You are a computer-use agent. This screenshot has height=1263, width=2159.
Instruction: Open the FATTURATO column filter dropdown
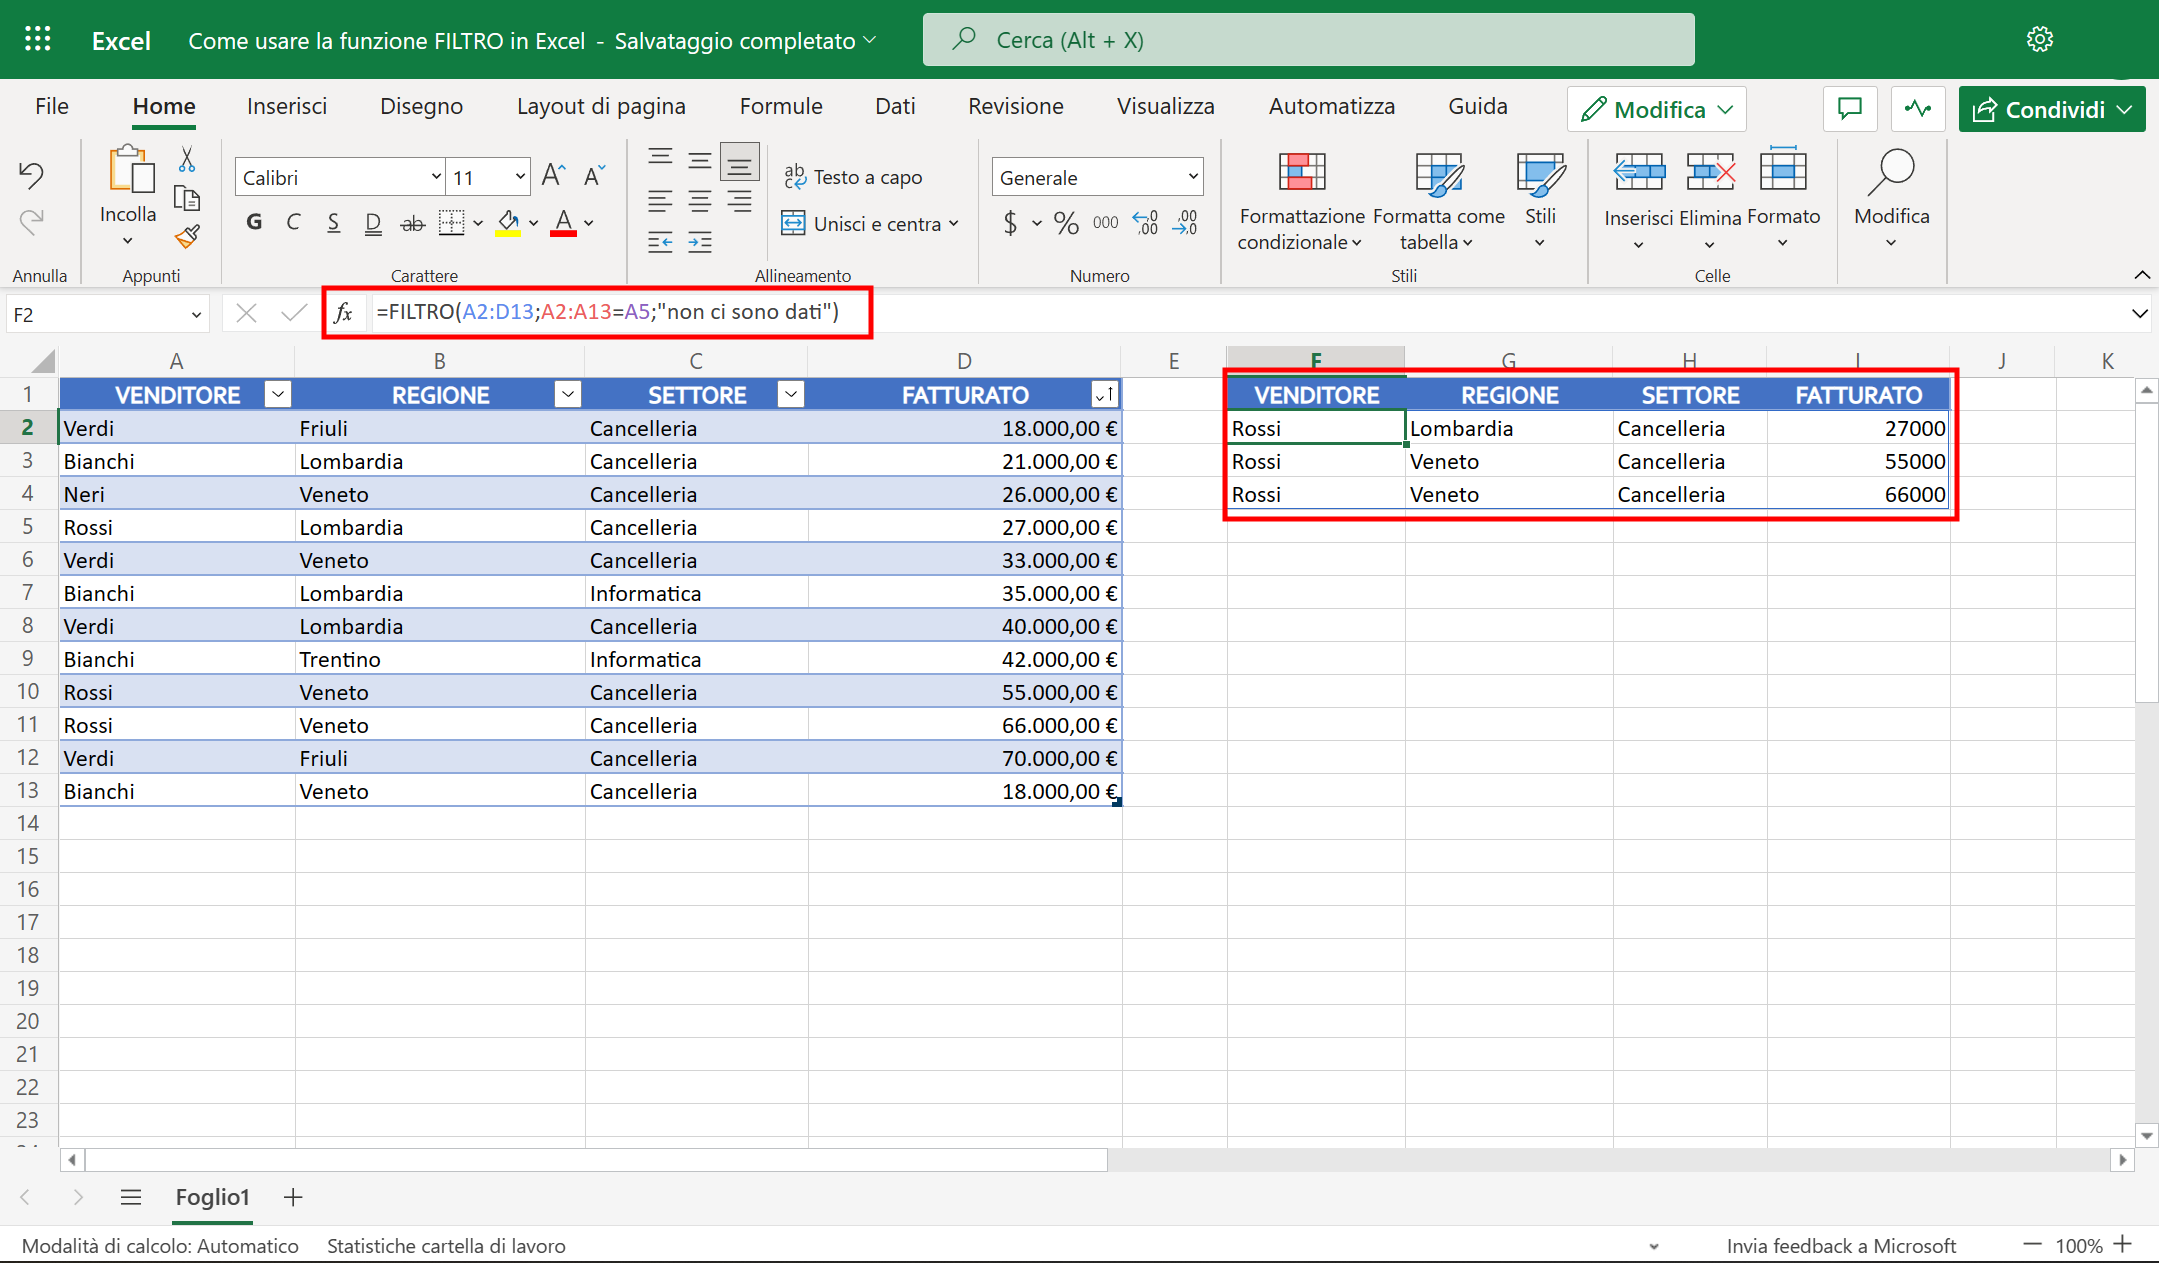[x=1104, y=394]
